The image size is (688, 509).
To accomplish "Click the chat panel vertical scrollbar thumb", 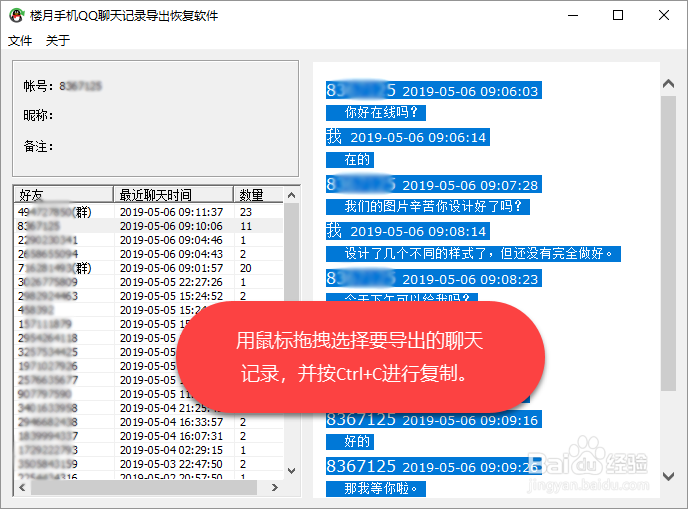I will click(668, 244).
